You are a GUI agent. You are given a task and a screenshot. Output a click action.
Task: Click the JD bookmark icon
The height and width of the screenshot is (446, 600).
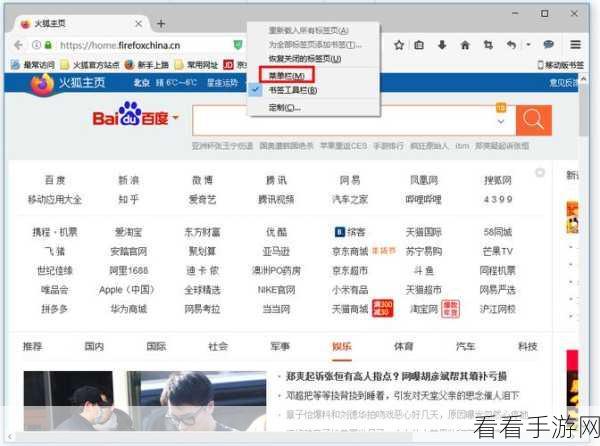[228, 65]
